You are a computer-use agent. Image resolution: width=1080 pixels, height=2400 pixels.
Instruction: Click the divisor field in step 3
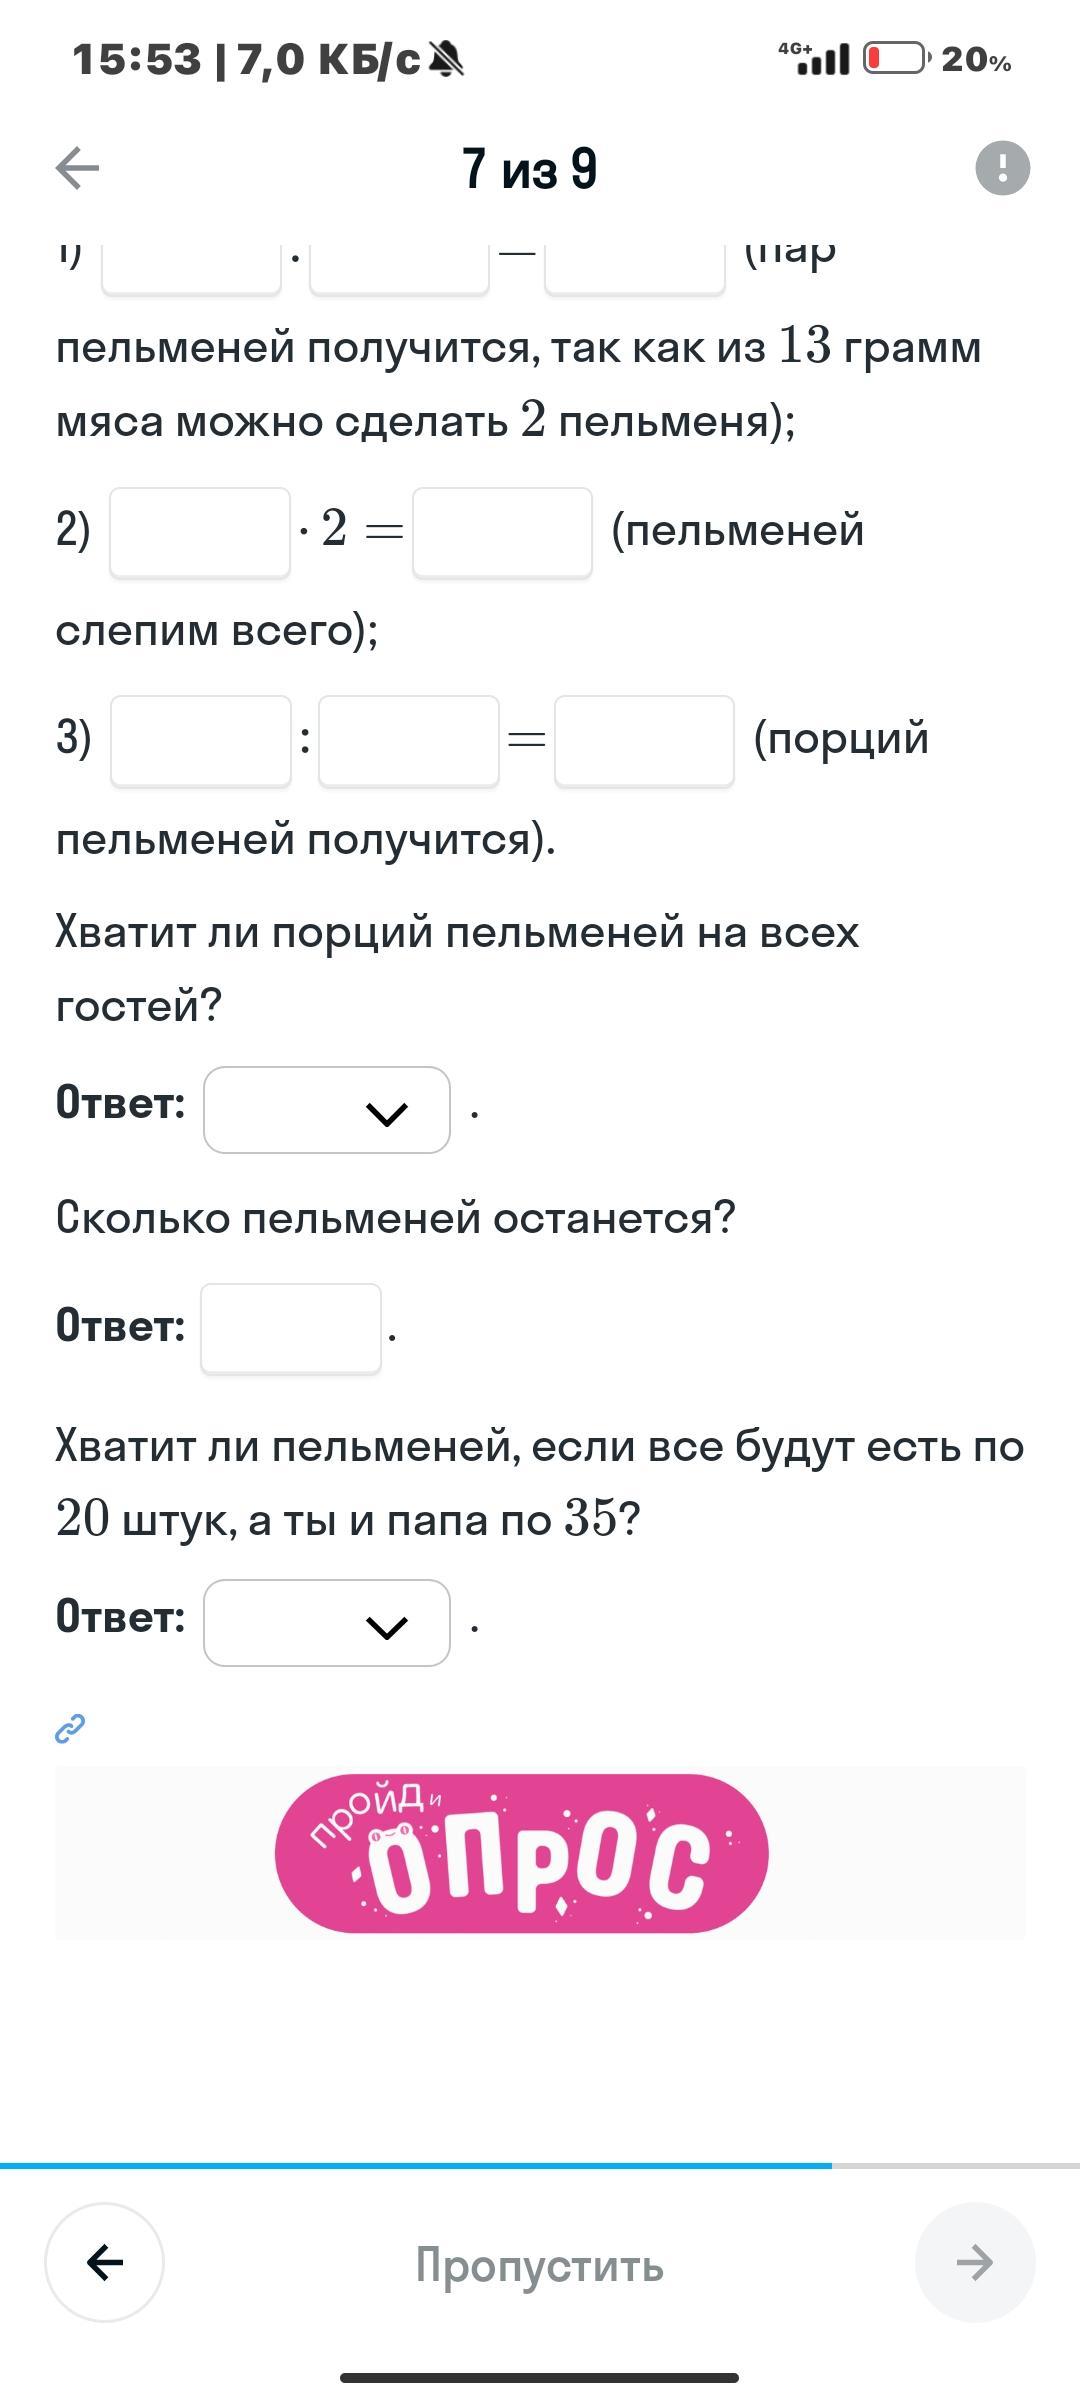tap(408, 741)
